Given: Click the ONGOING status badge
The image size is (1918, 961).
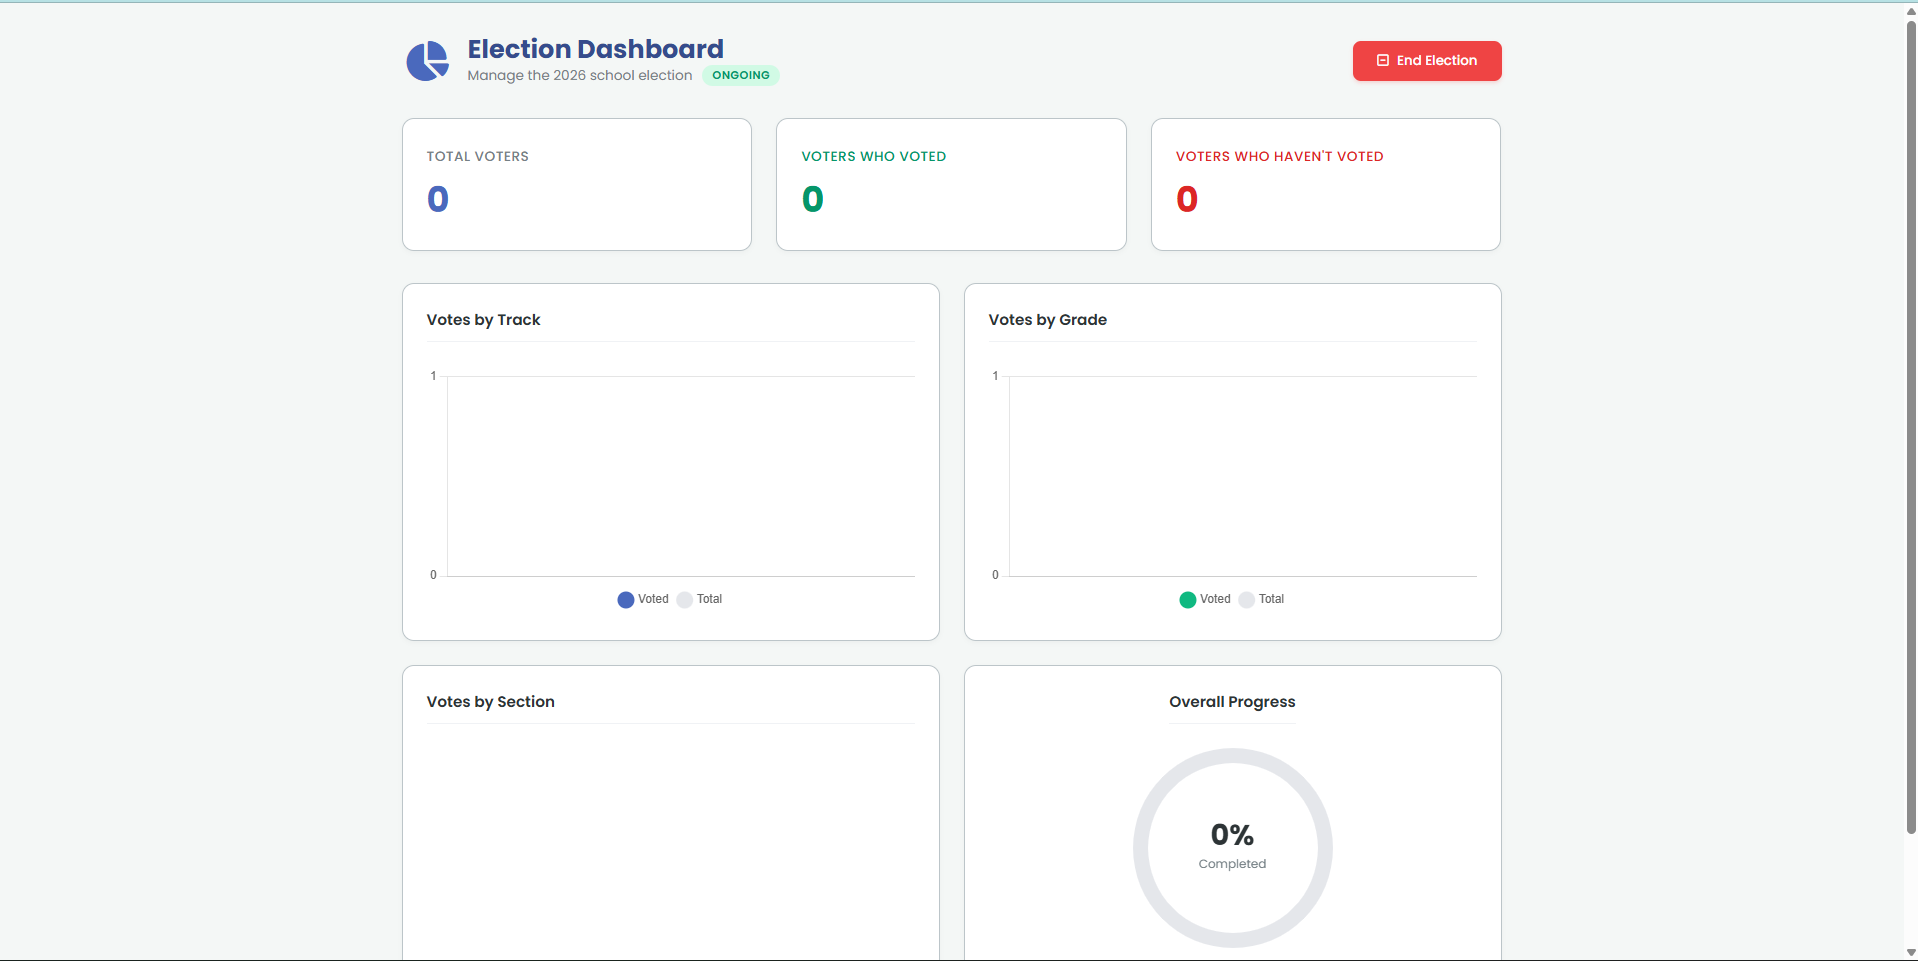Looking at the screenshot, I should (x=740, y=75).
